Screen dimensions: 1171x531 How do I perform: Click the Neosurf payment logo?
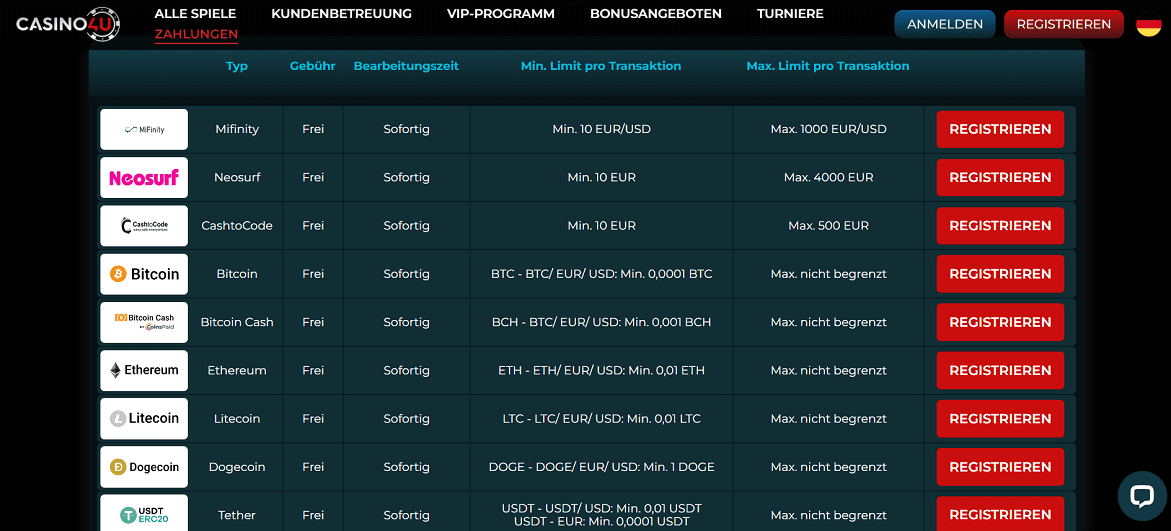point(144,178)
